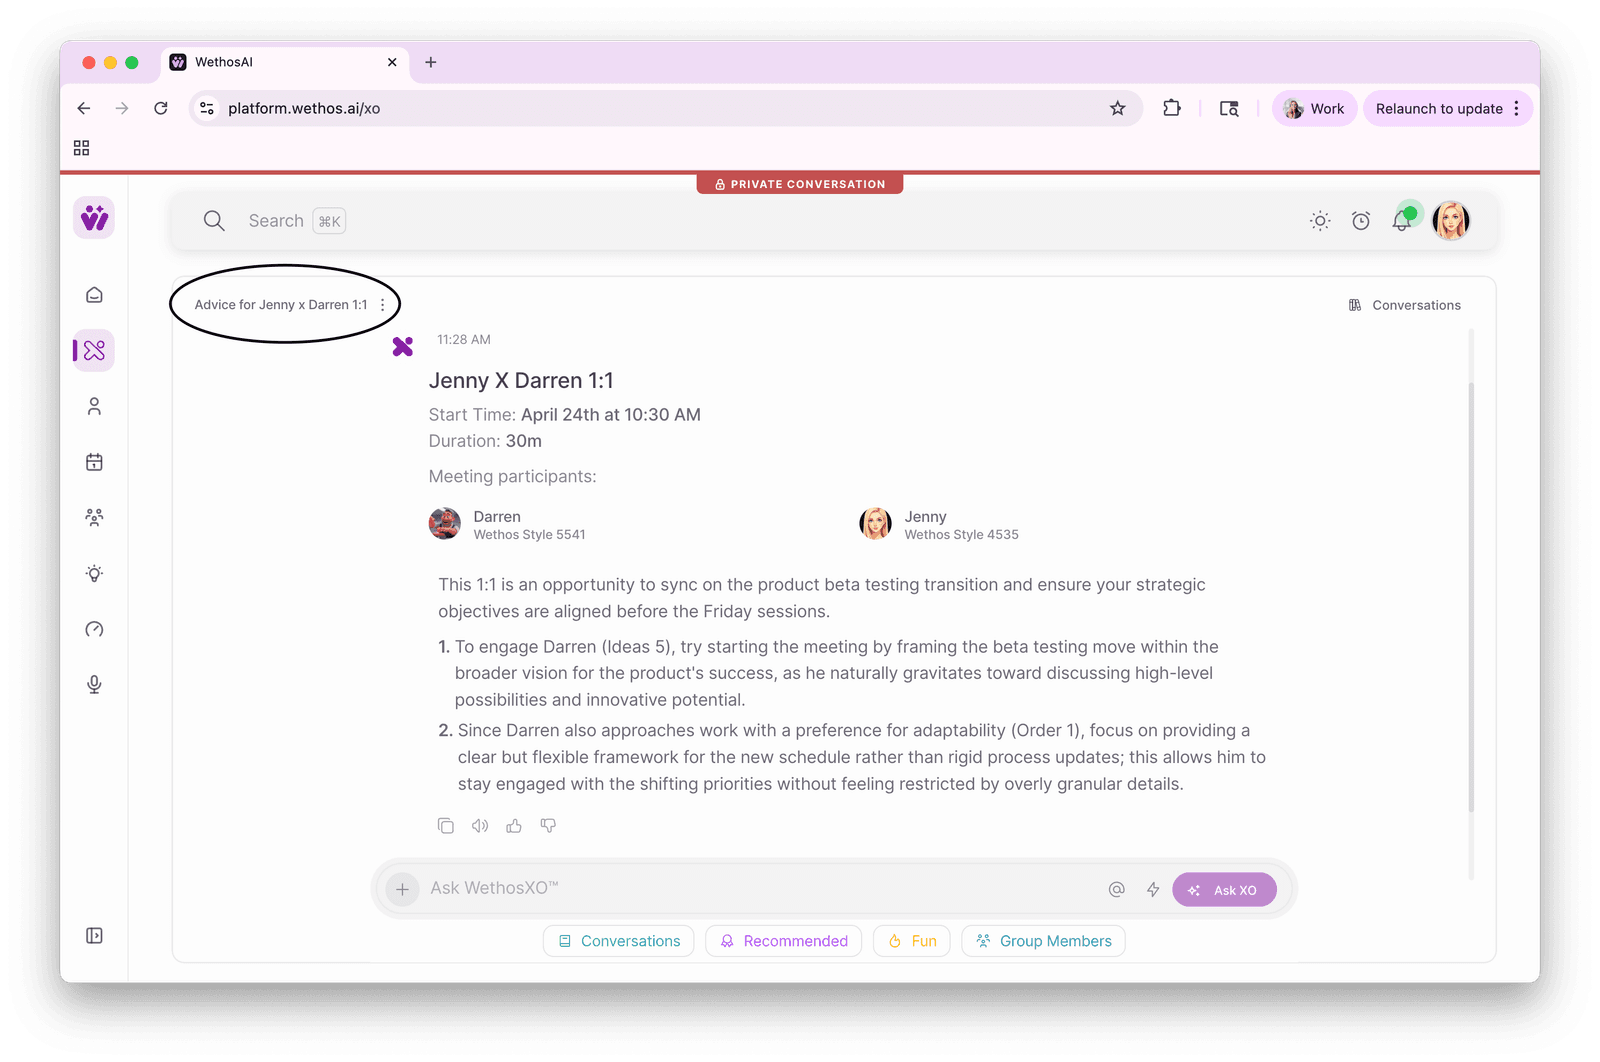Open the person profile sidebar icon
Screen dimensions: 1600x1062
point(94,406)
